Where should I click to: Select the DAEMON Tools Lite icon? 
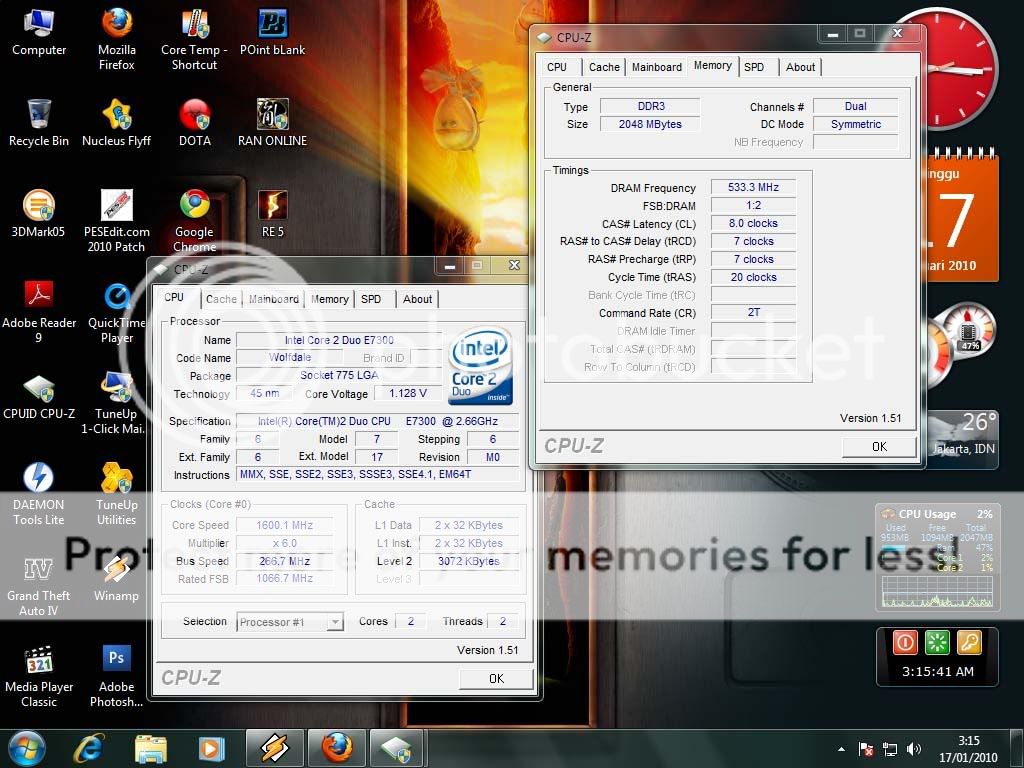click(39, 494)
